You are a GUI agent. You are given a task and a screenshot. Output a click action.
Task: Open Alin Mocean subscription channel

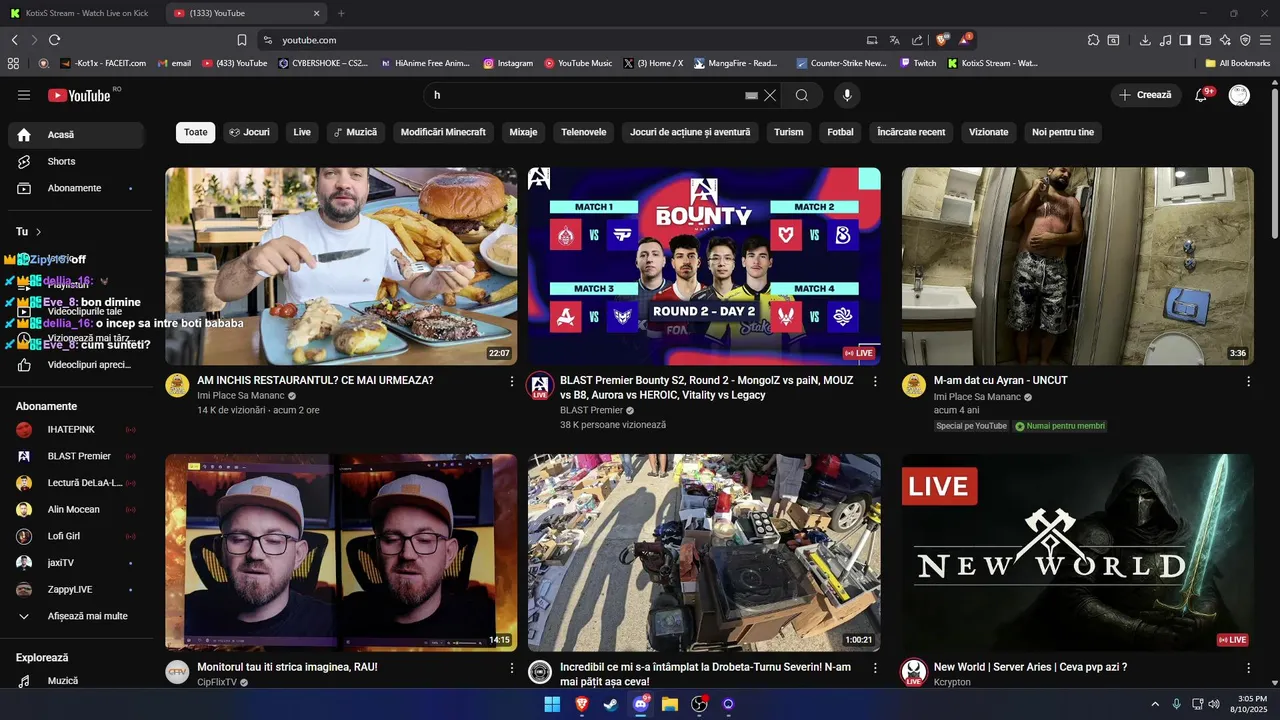(x=76, y=509)
